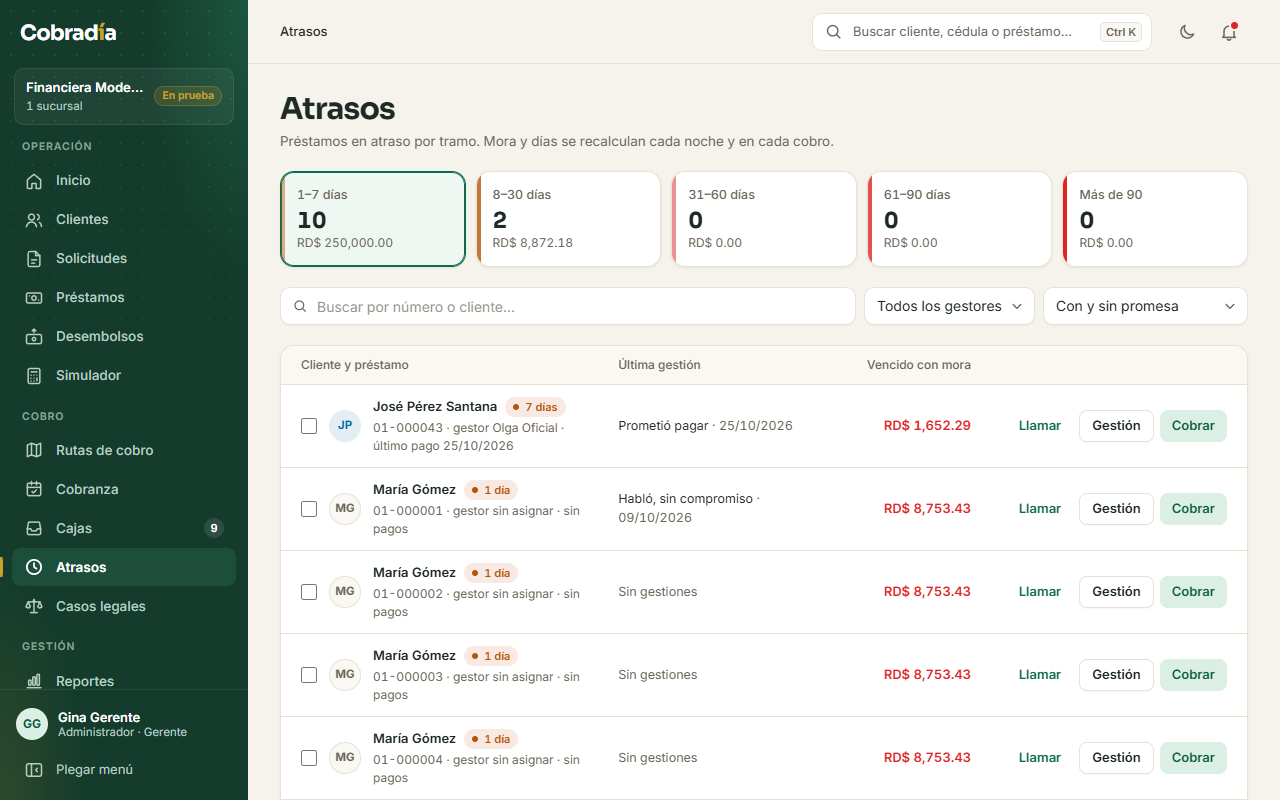This screenshot has height=800, width=1280.
Task: Click the magnifier icon in the top search
Action: [x=833, y=32]
